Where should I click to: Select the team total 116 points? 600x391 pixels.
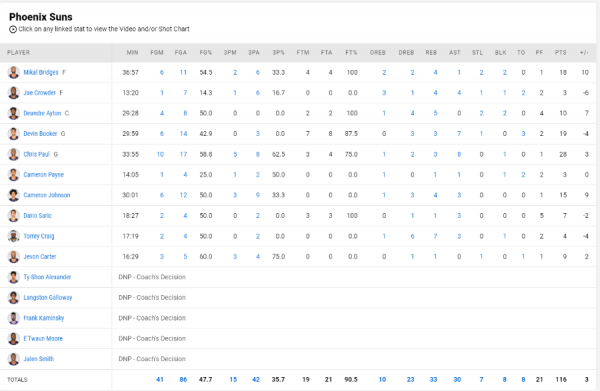coord(561,380)
